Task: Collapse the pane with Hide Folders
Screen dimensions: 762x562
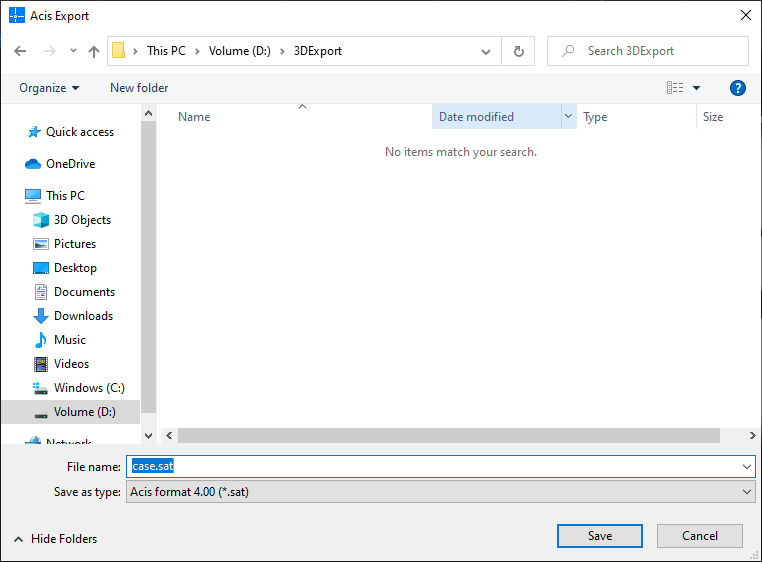Action: 56,539
